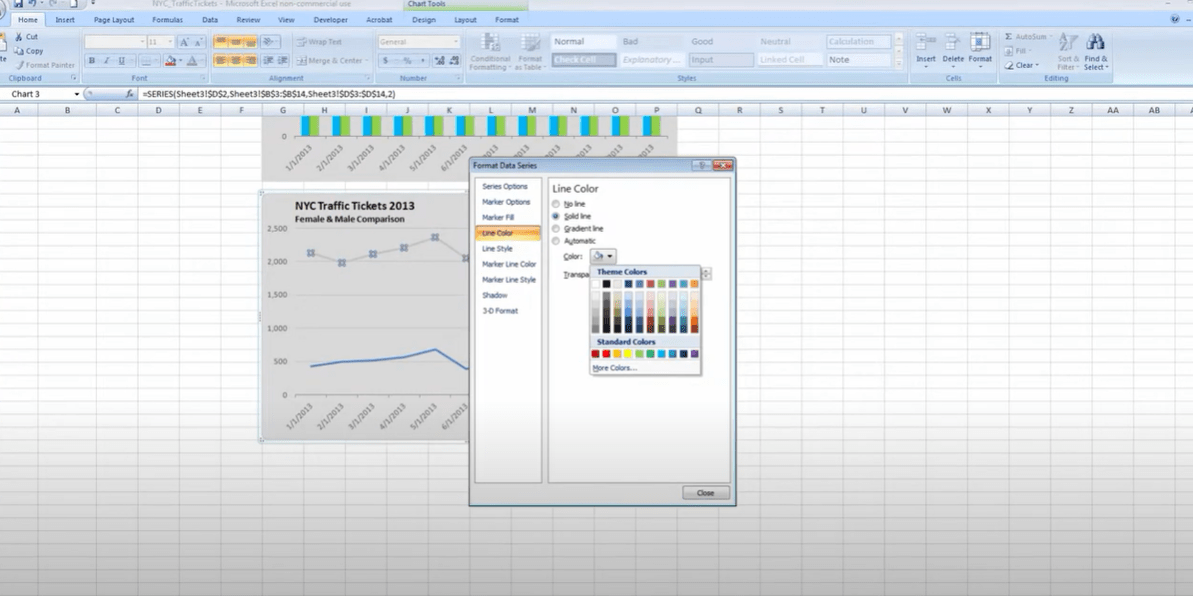Pick the red Standard Colors swatch
This screenshot has height=596, width=1193.
pos(606,353)
